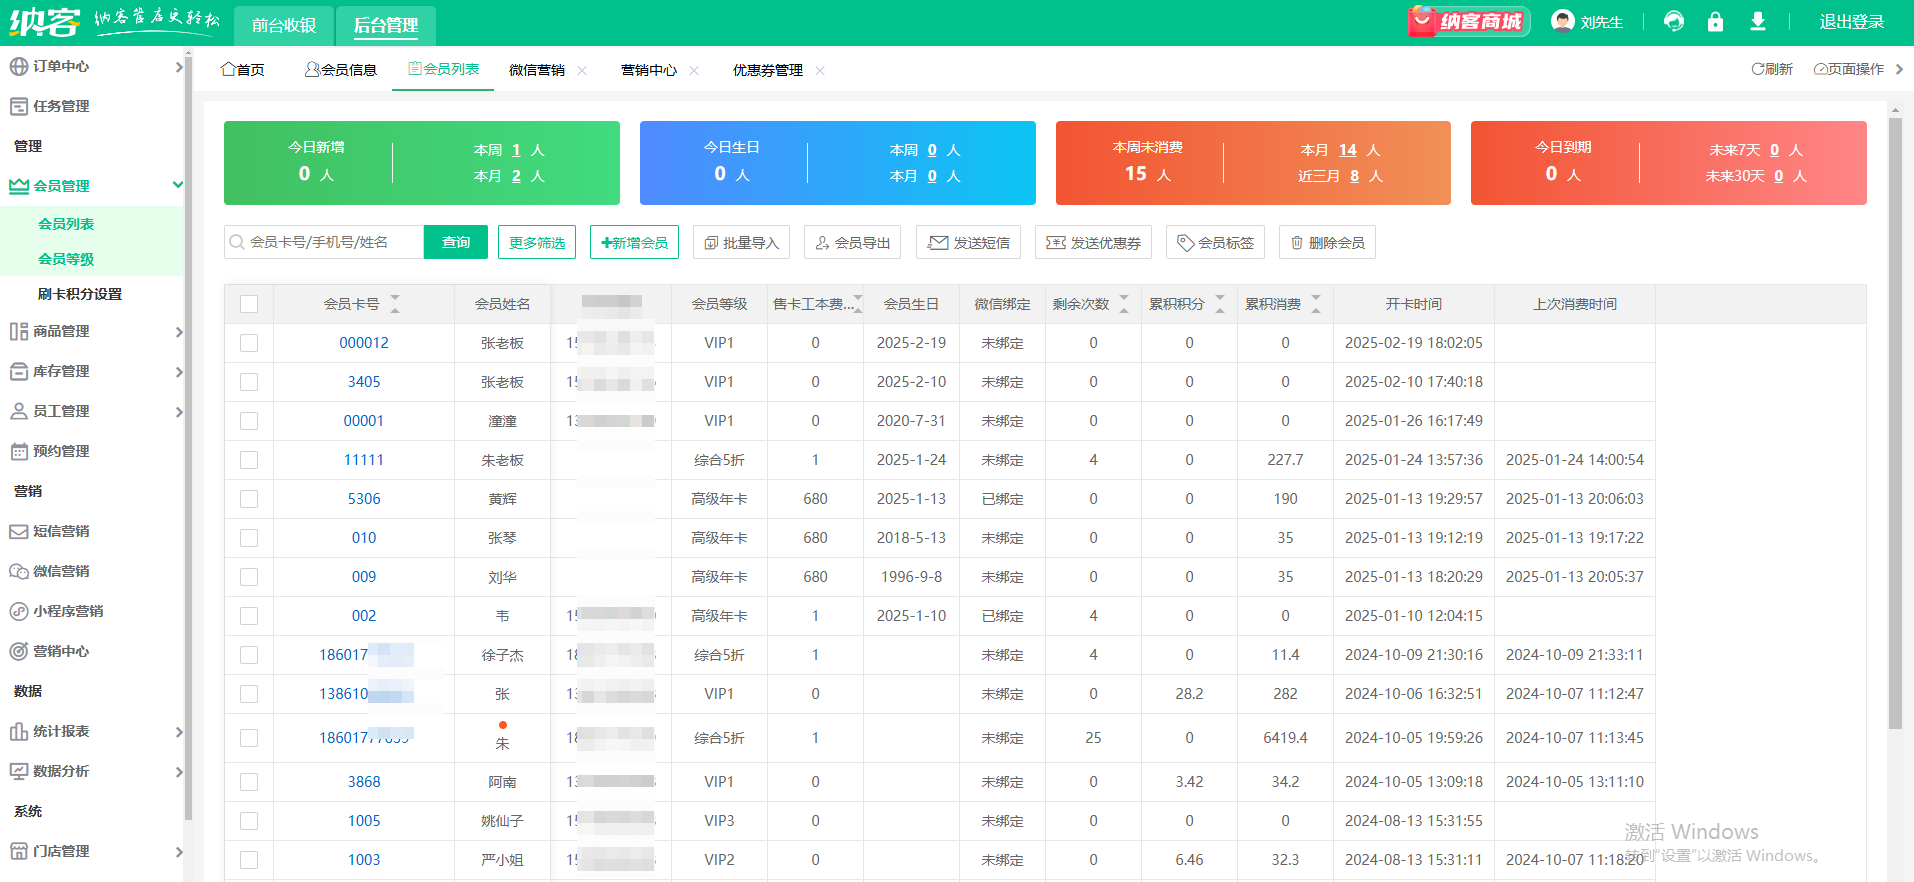Open member card number 002 link
Image resolution: width=1914 pixels, height=882 pixels.
(x=364, y=616)
